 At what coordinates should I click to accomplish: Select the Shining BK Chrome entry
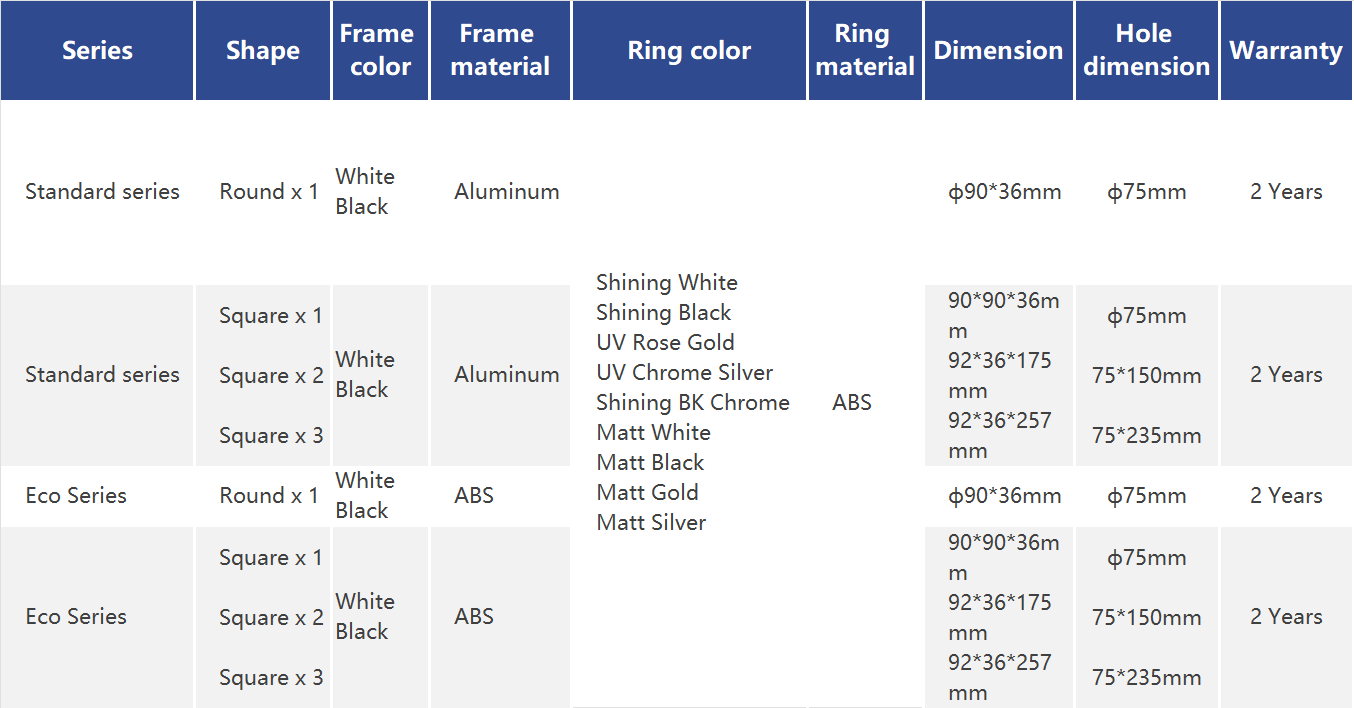pos(692,403)
